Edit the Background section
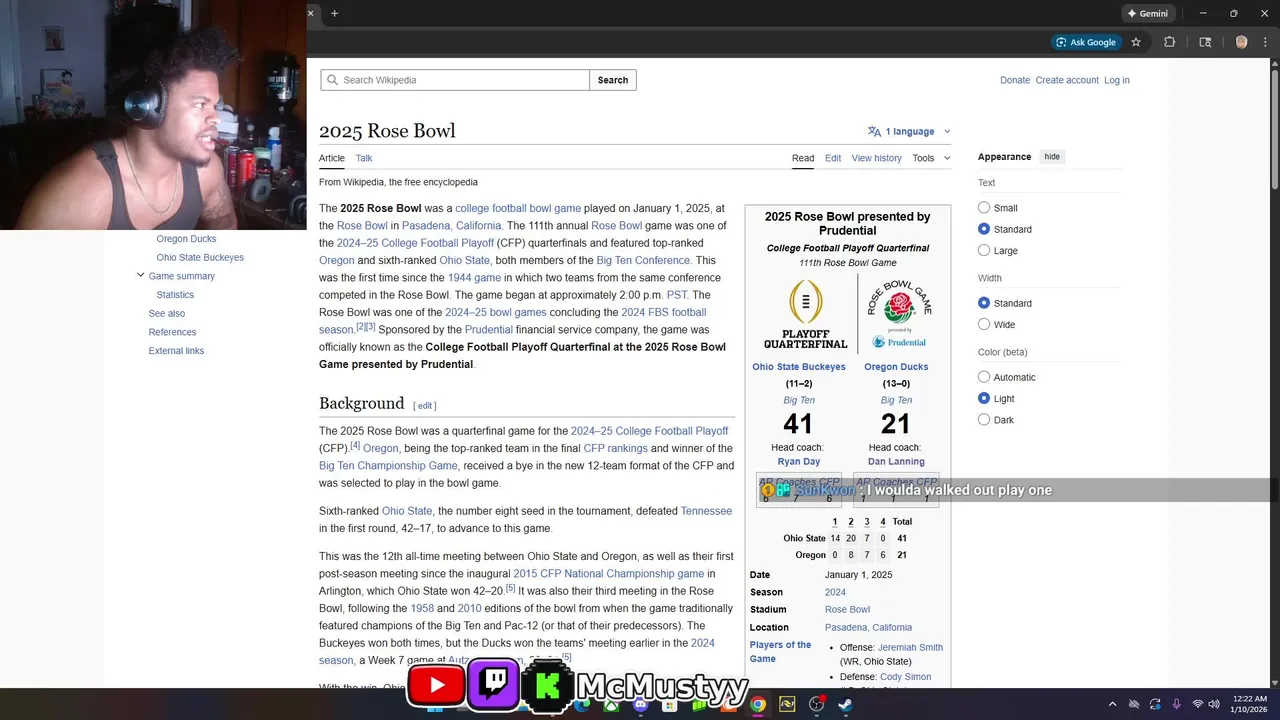 pyautogui.click(x=425, y=405)
